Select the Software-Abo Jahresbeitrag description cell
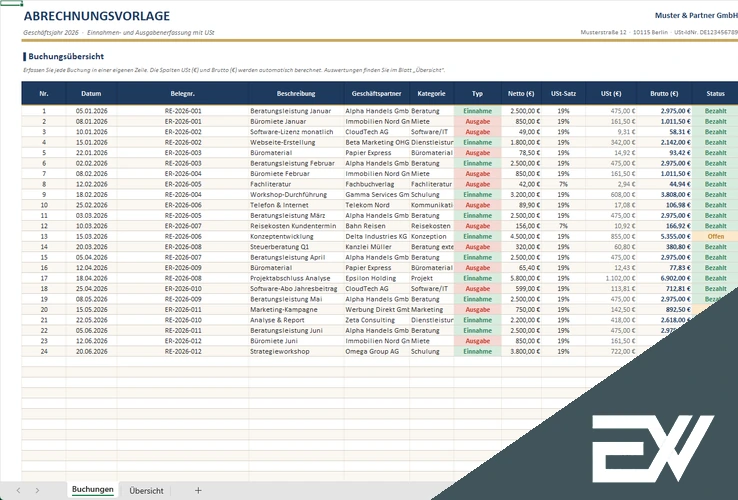The image size is (738, 500). (296, 289)
